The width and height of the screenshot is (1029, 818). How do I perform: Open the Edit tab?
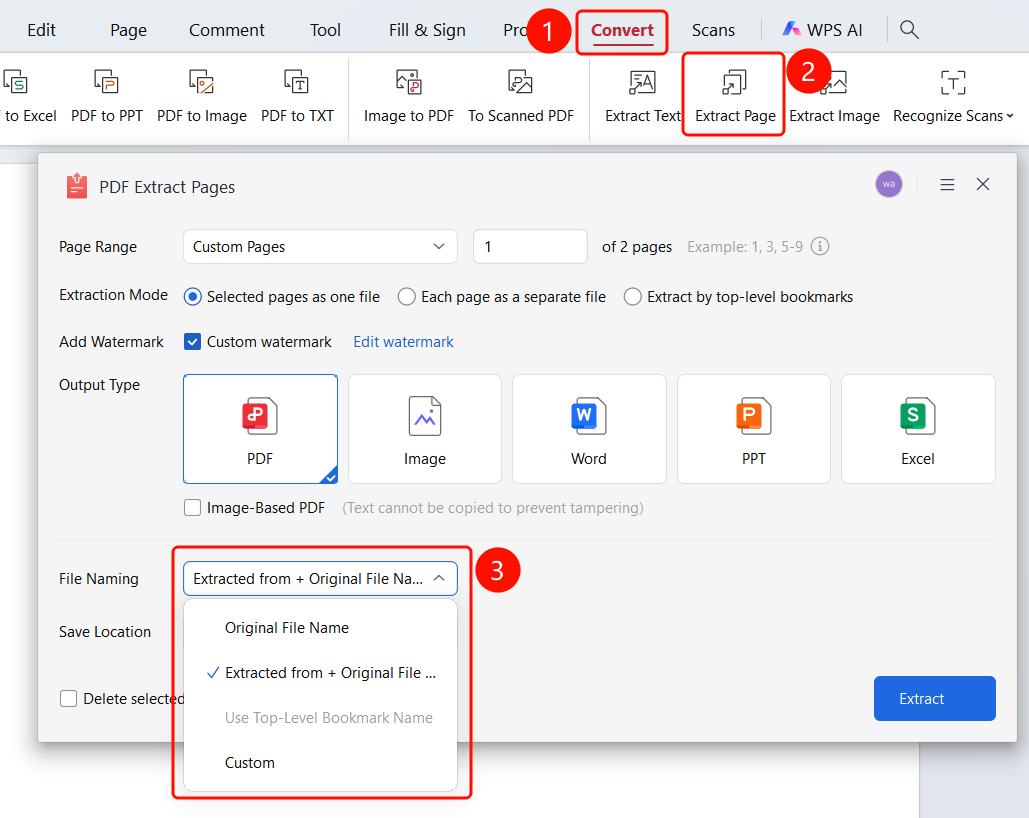(41, 30)
